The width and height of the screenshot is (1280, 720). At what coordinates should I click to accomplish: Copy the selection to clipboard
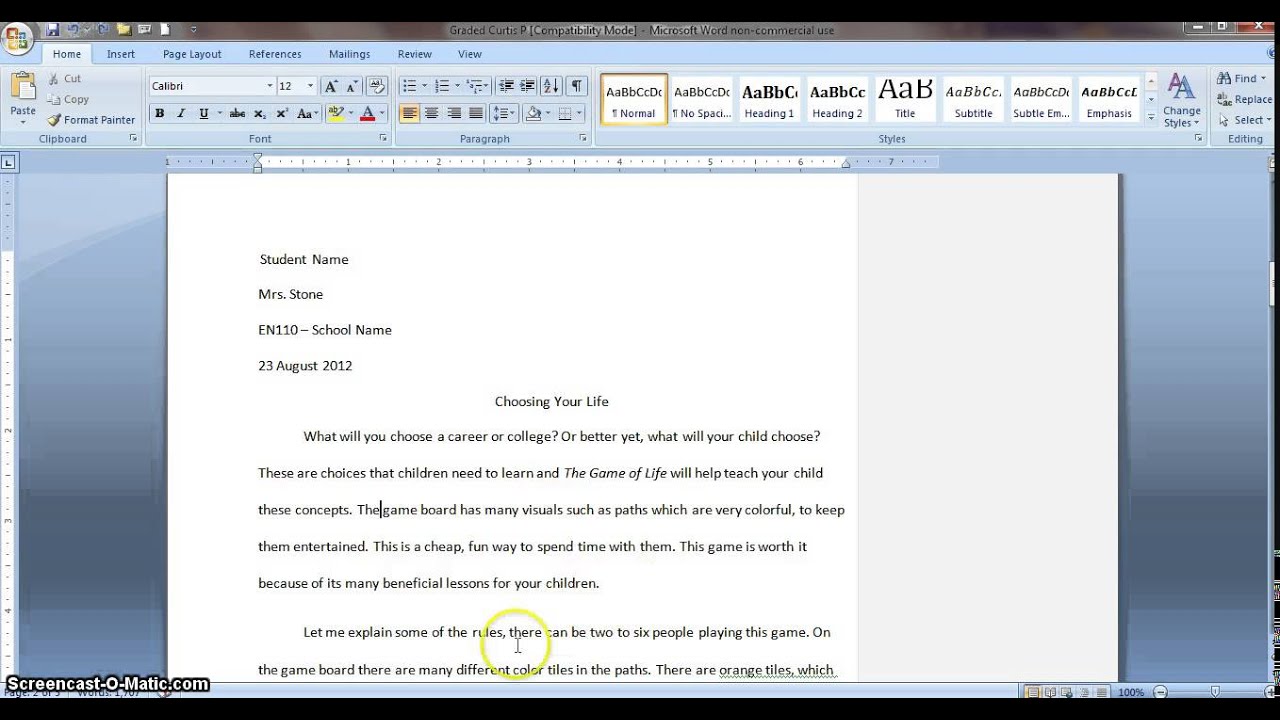68,99
